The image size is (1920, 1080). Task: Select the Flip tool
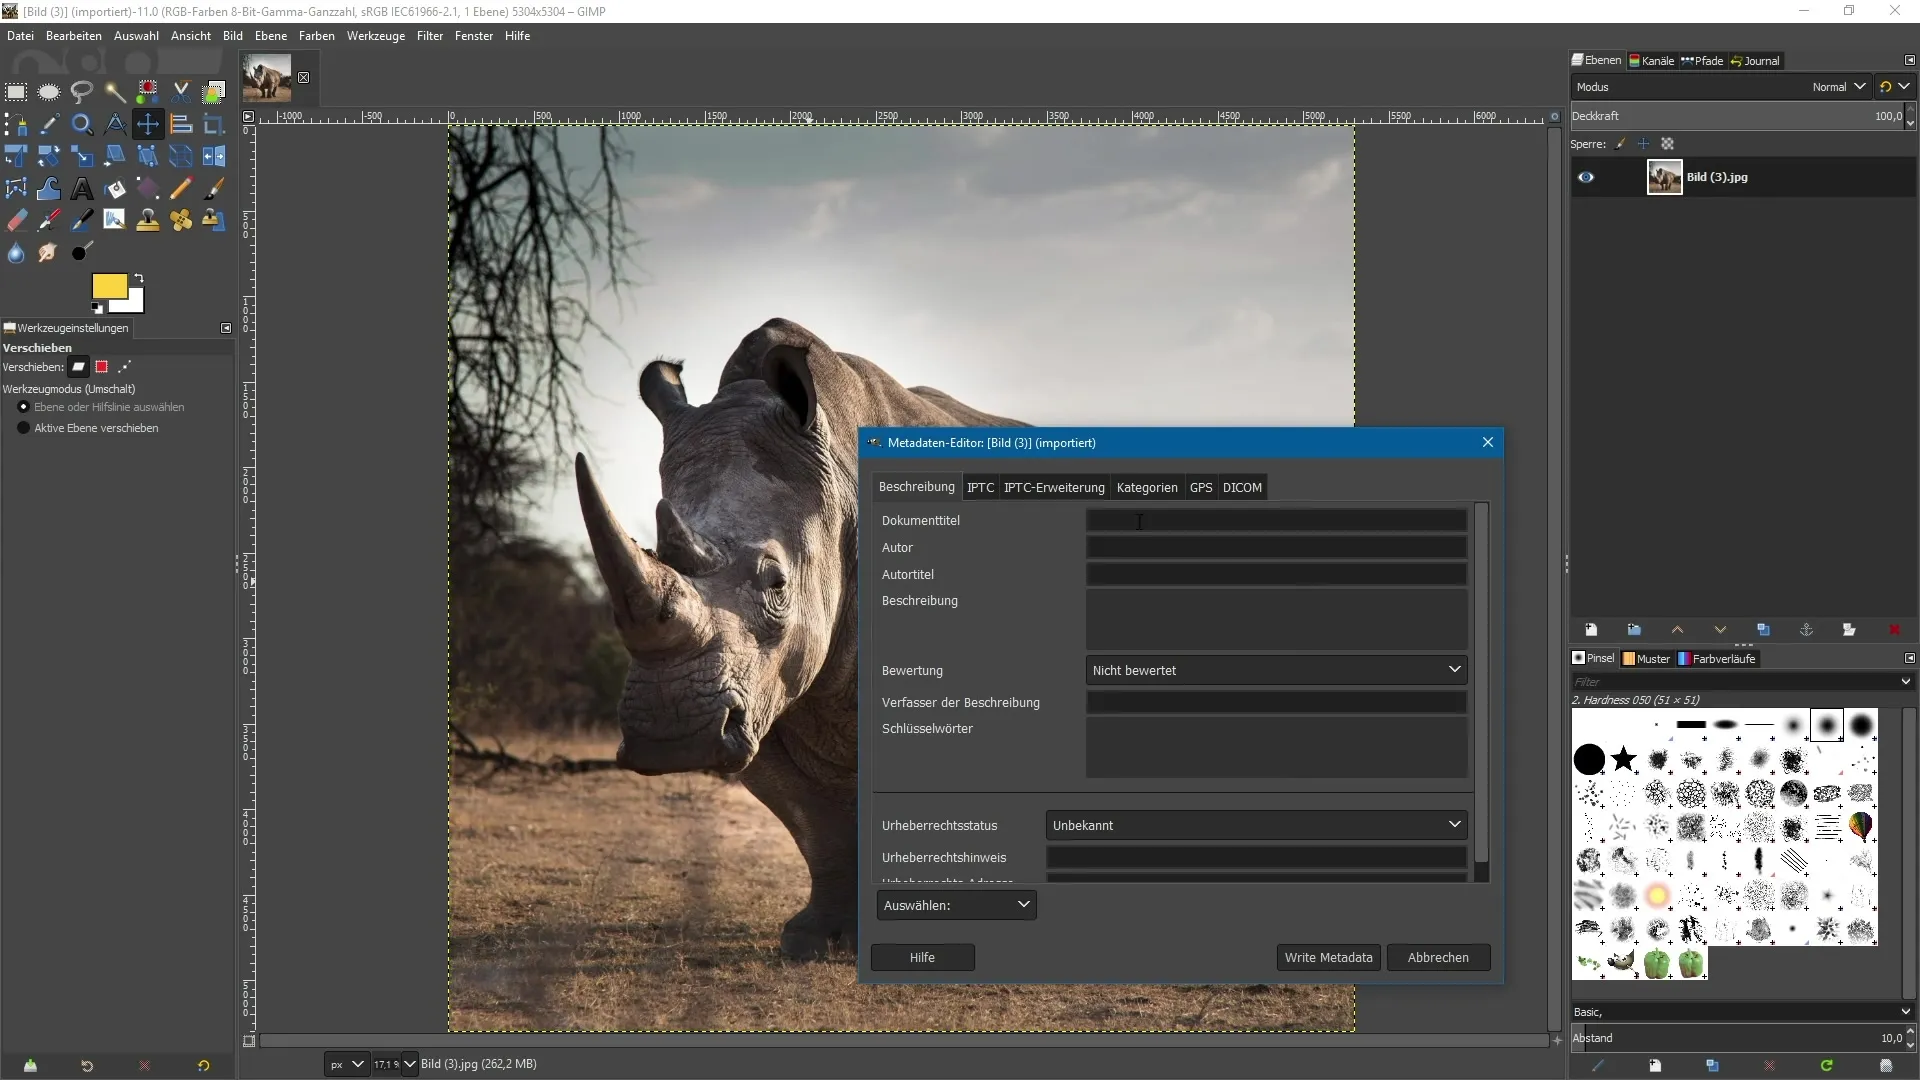coord(214,157)
